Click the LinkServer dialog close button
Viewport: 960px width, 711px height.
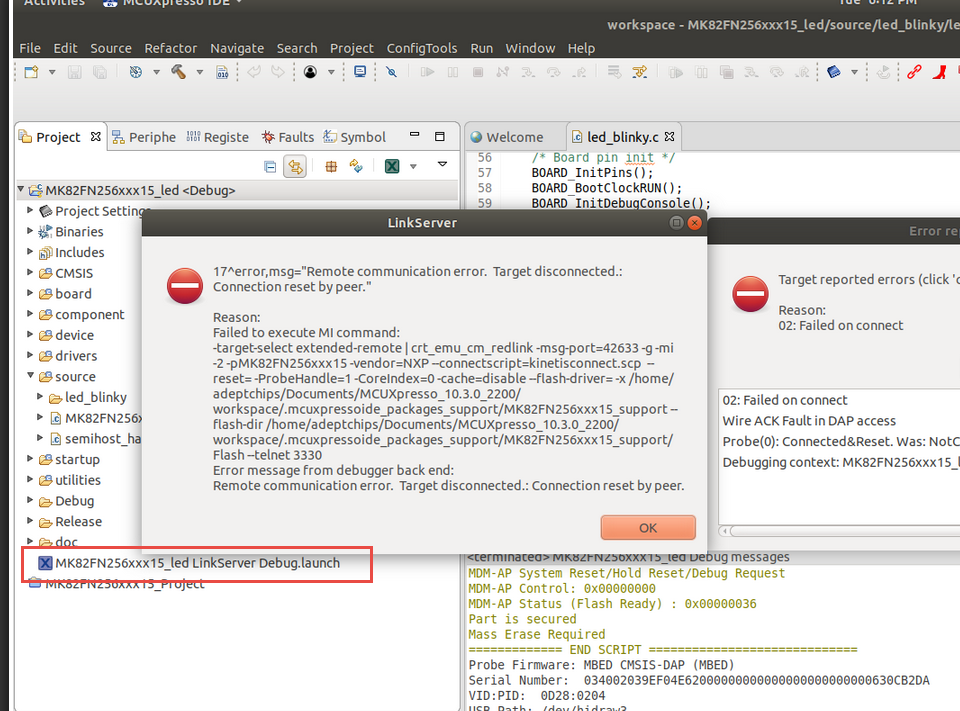tap(694, 223)
